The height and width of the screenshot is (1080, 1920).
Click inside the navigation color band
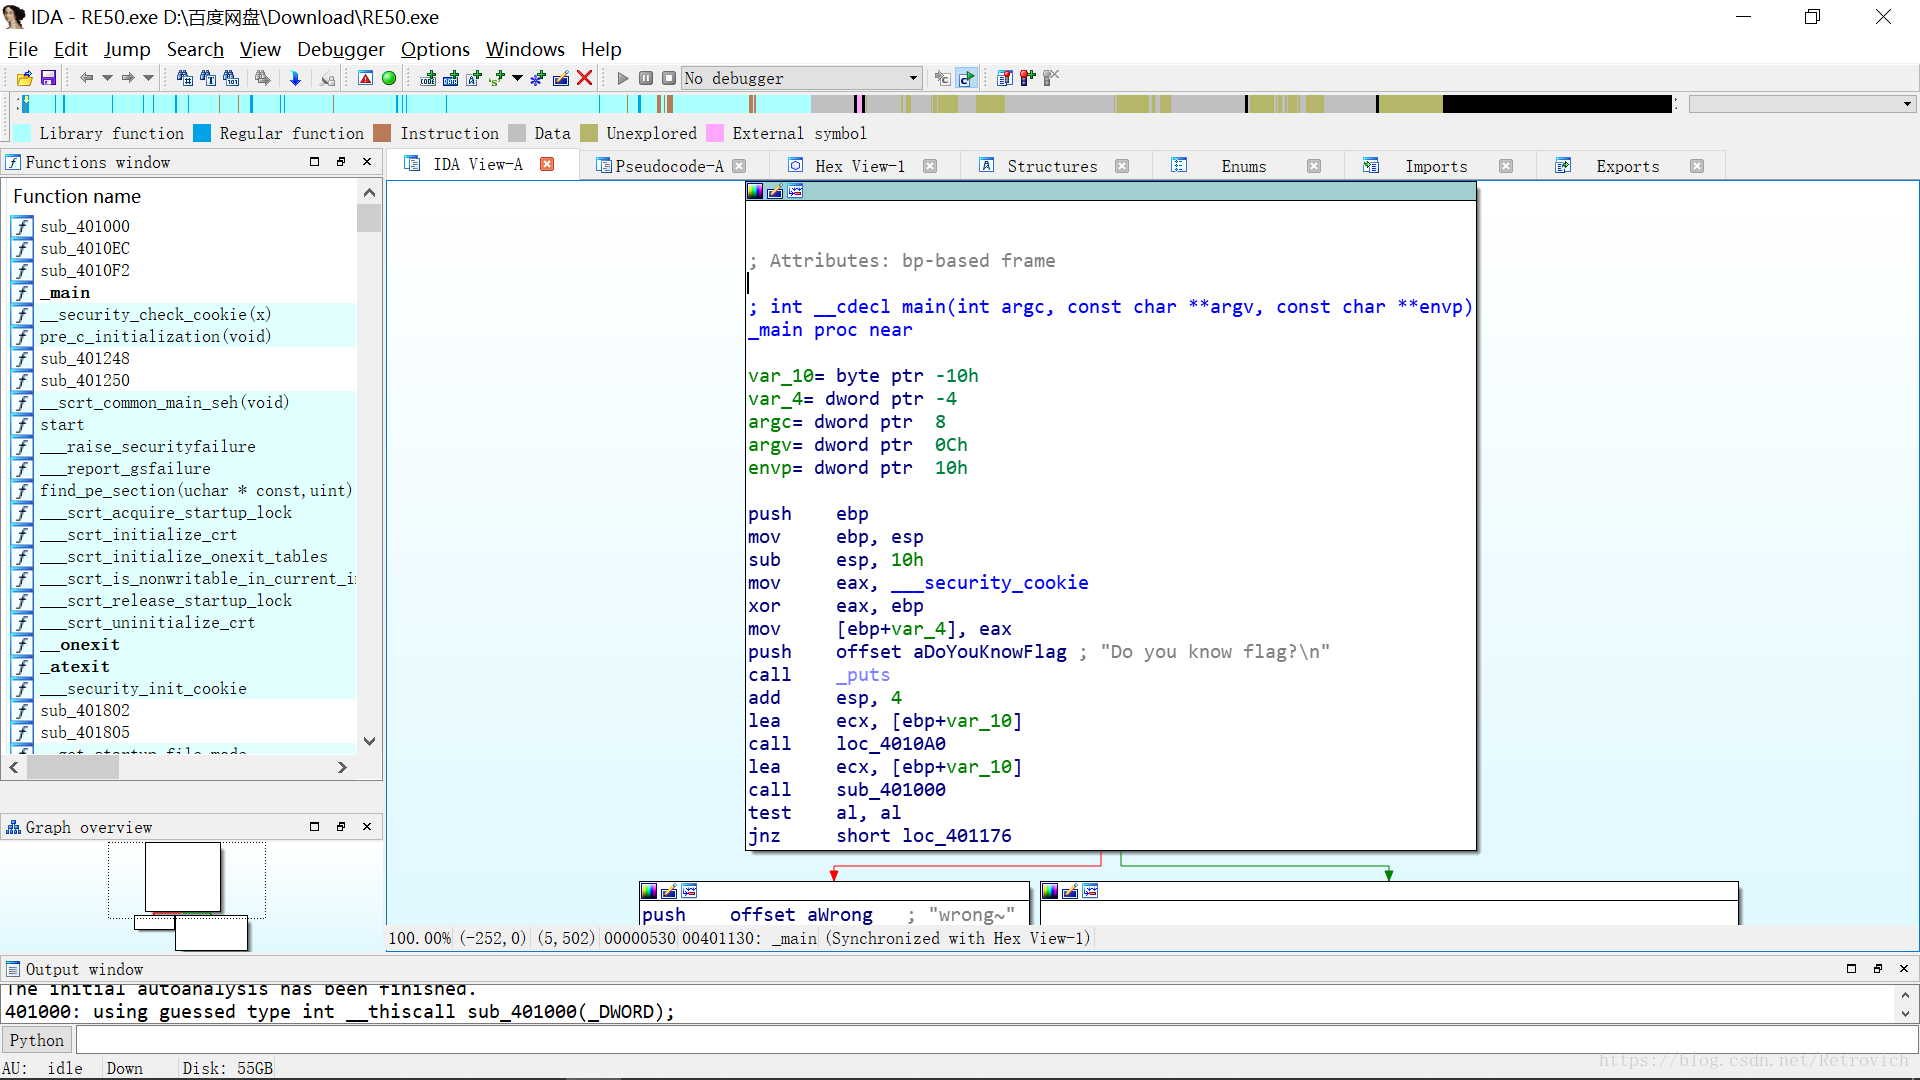point(845,104)
